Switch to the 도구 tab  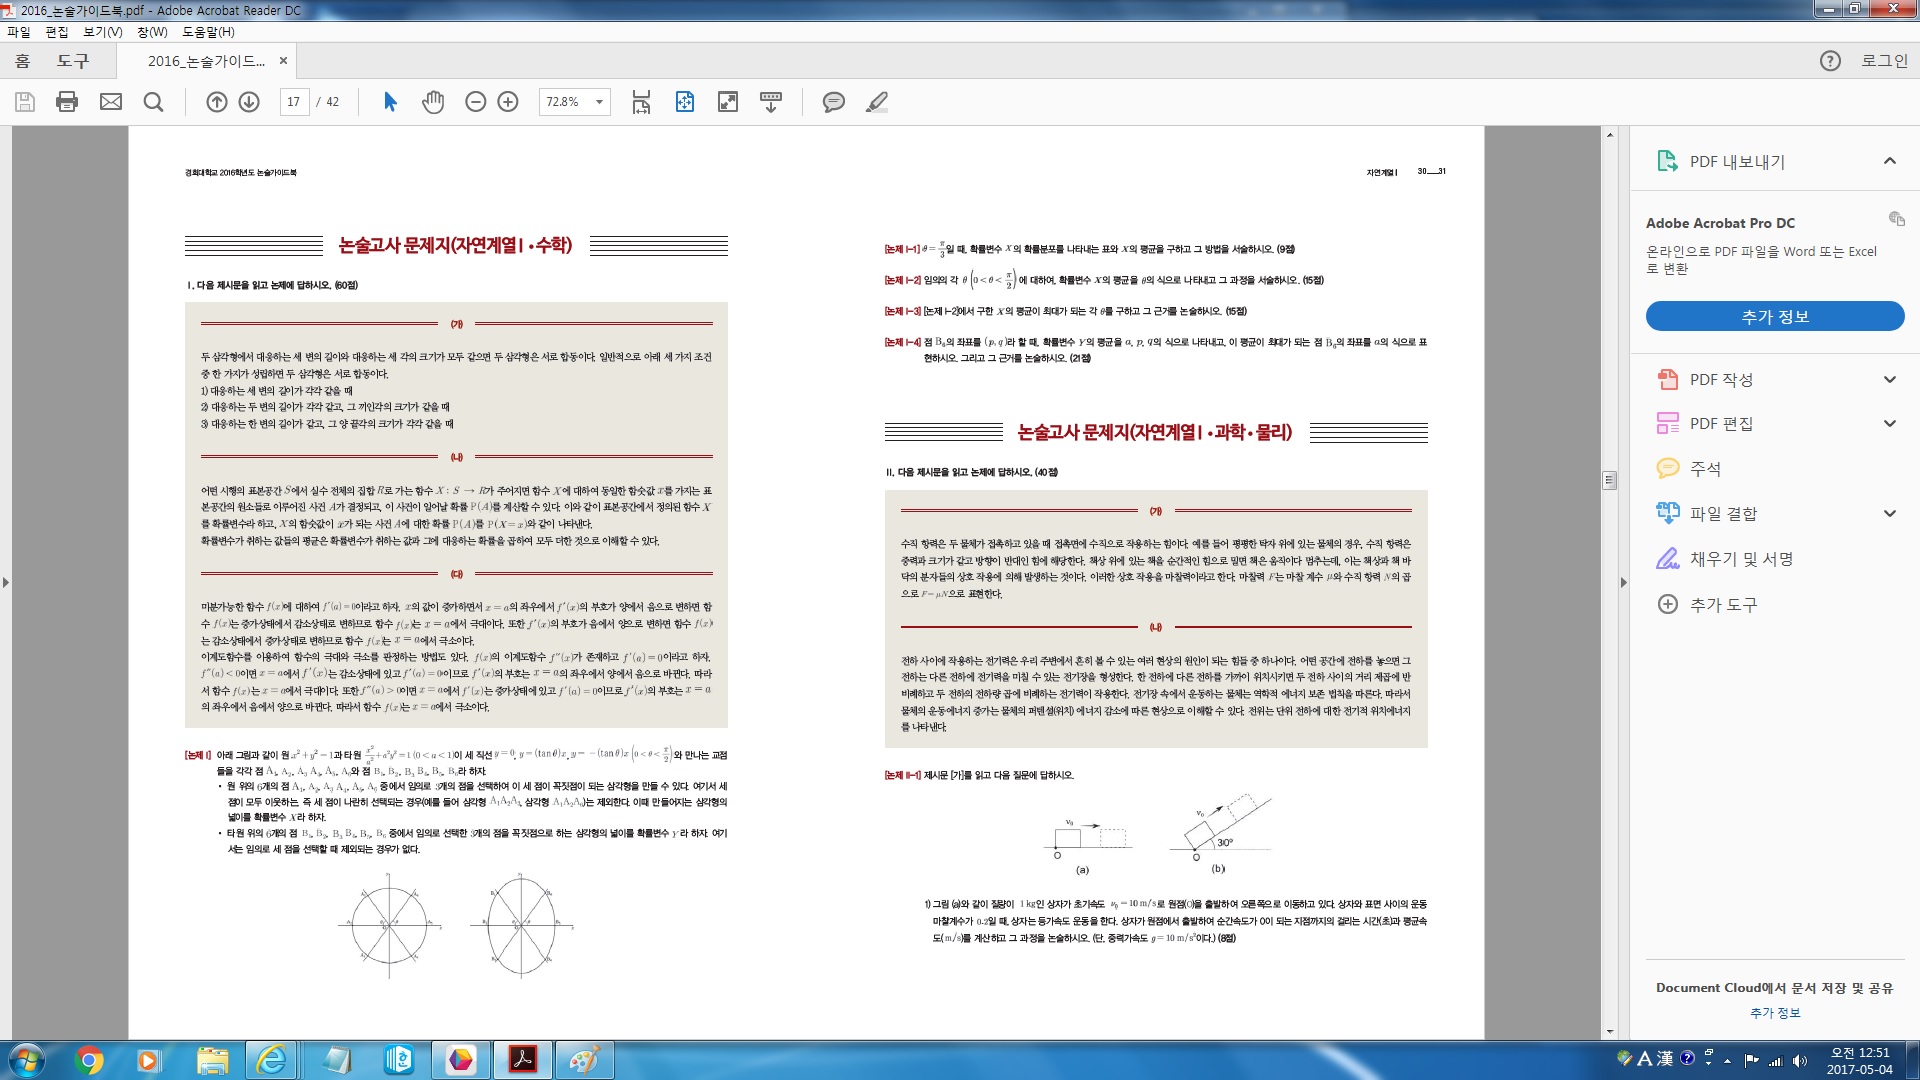point(73,61)
